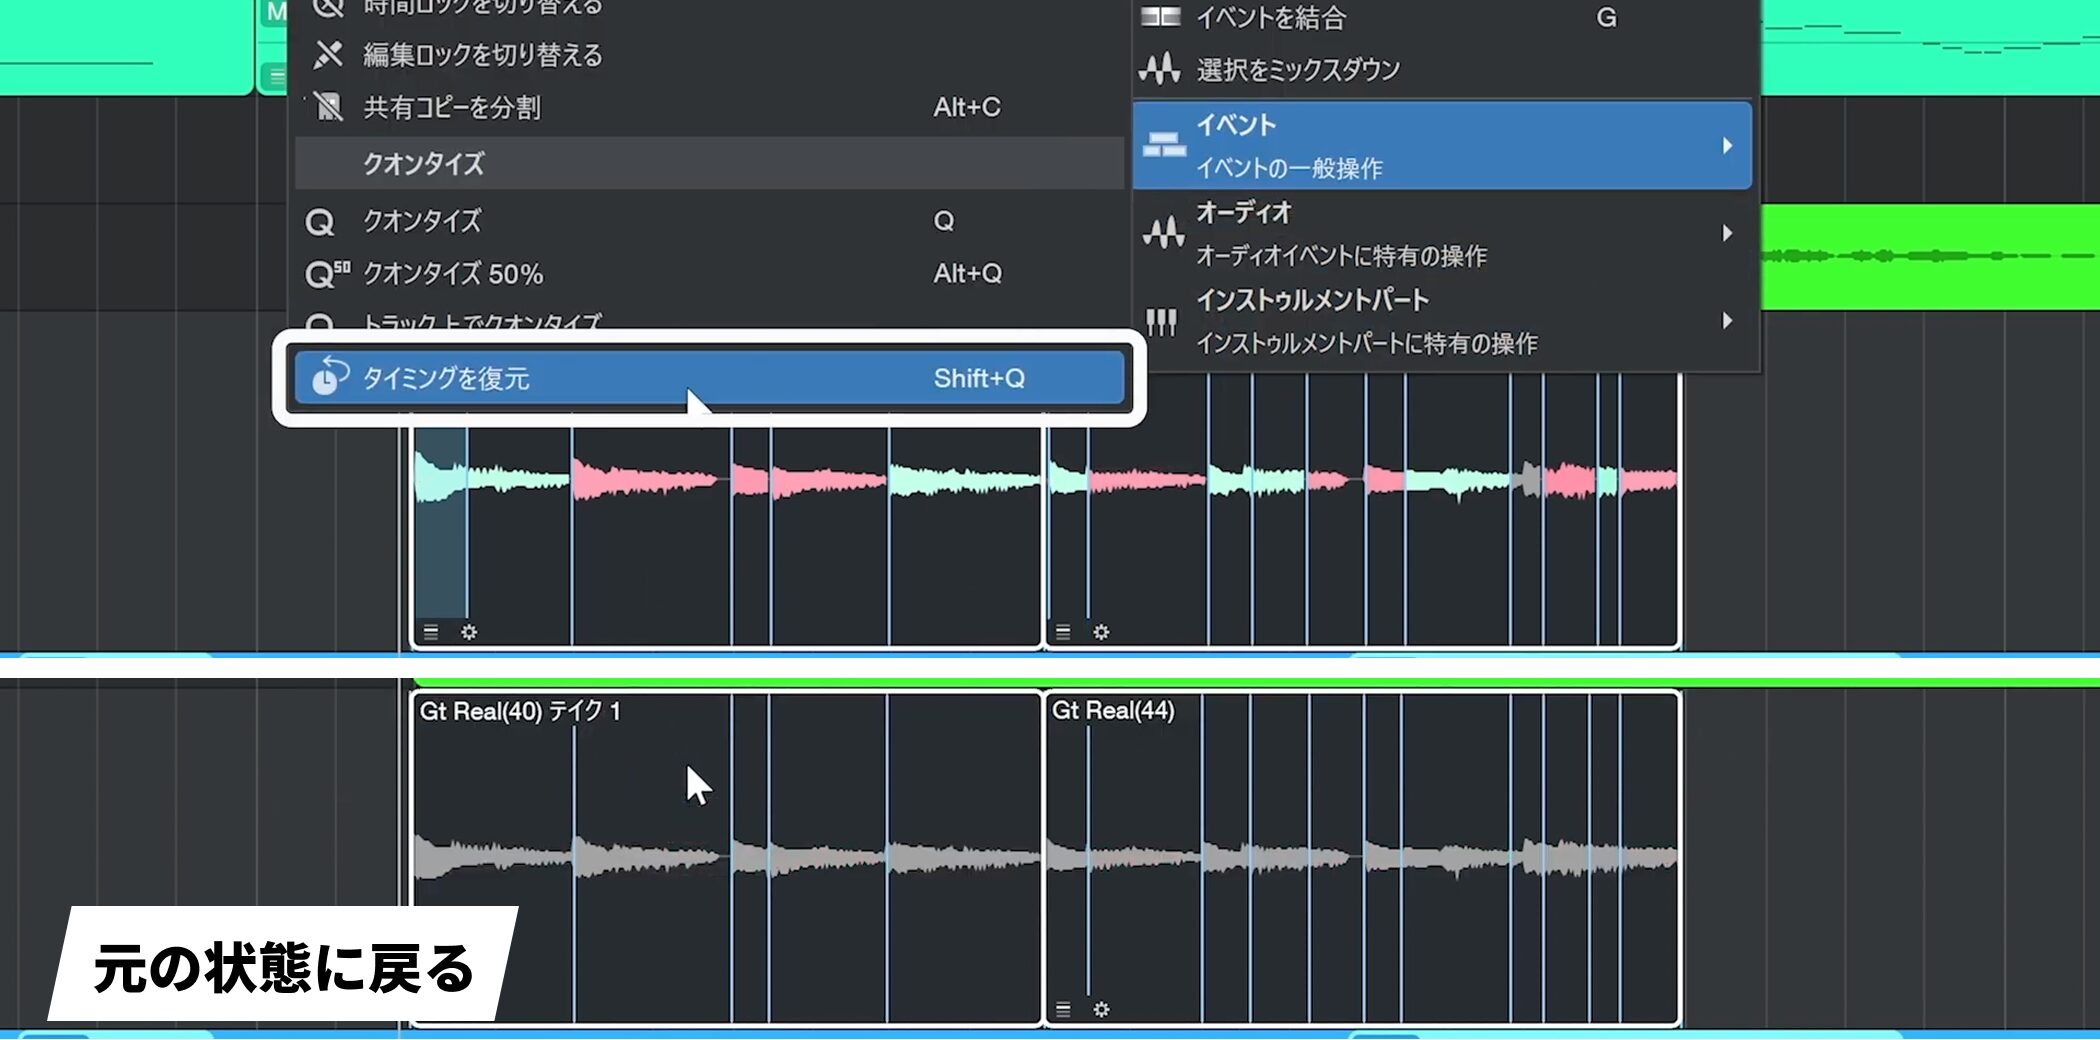This screenshot has width=2100, height=1040.
Task: Click the waveform icon next to 選択をミックスダウン
Action: (x=1160, y=69)
